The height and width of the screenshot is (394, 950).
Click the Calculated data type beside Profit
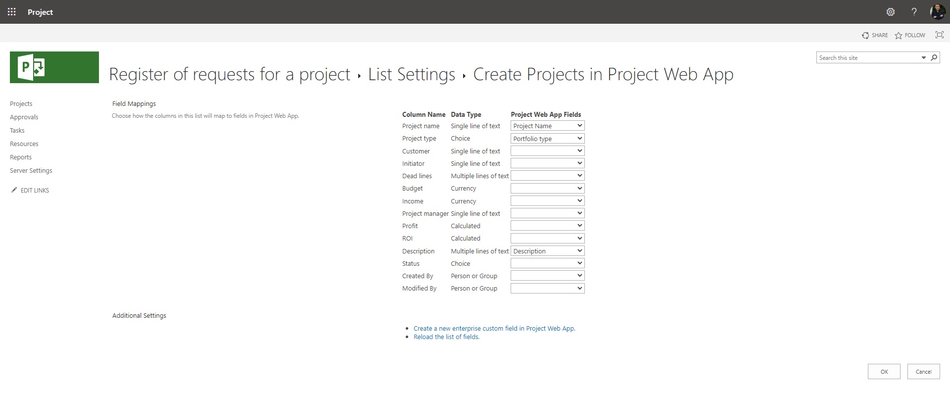pyautogui.click(x=465, y=225)
